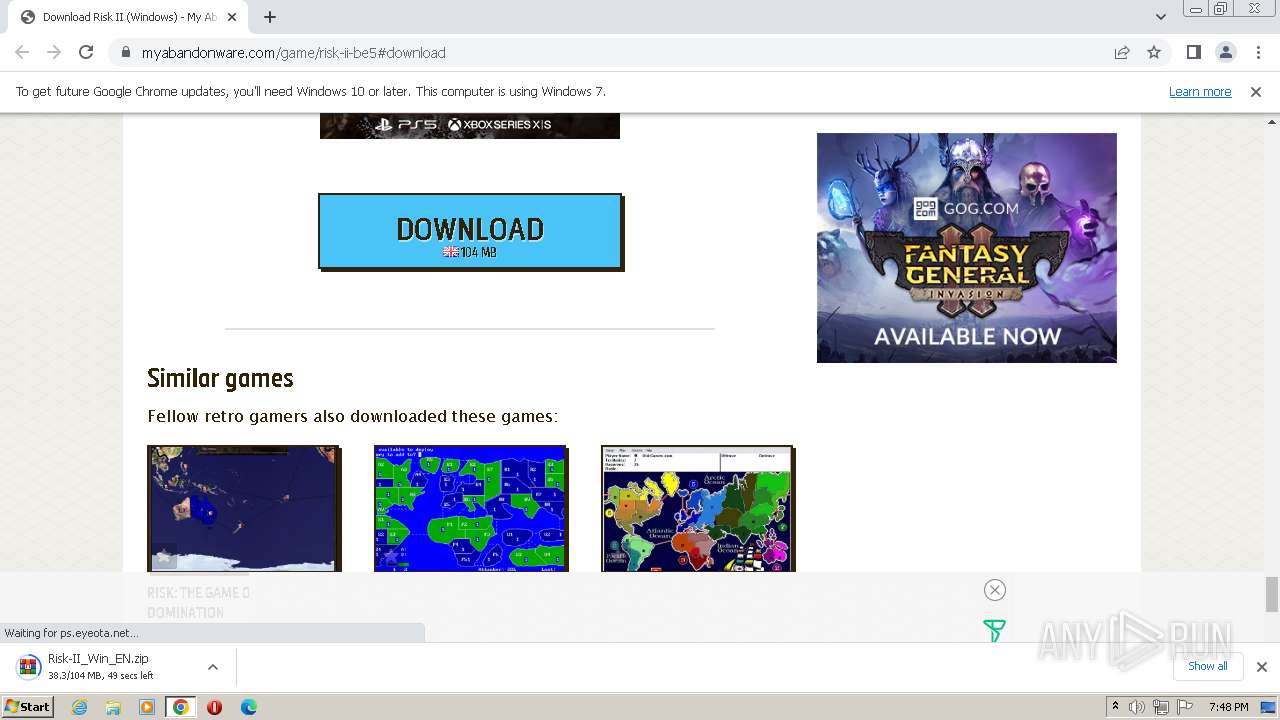Switch to the Chrome taskbar icon

[181, 707]
